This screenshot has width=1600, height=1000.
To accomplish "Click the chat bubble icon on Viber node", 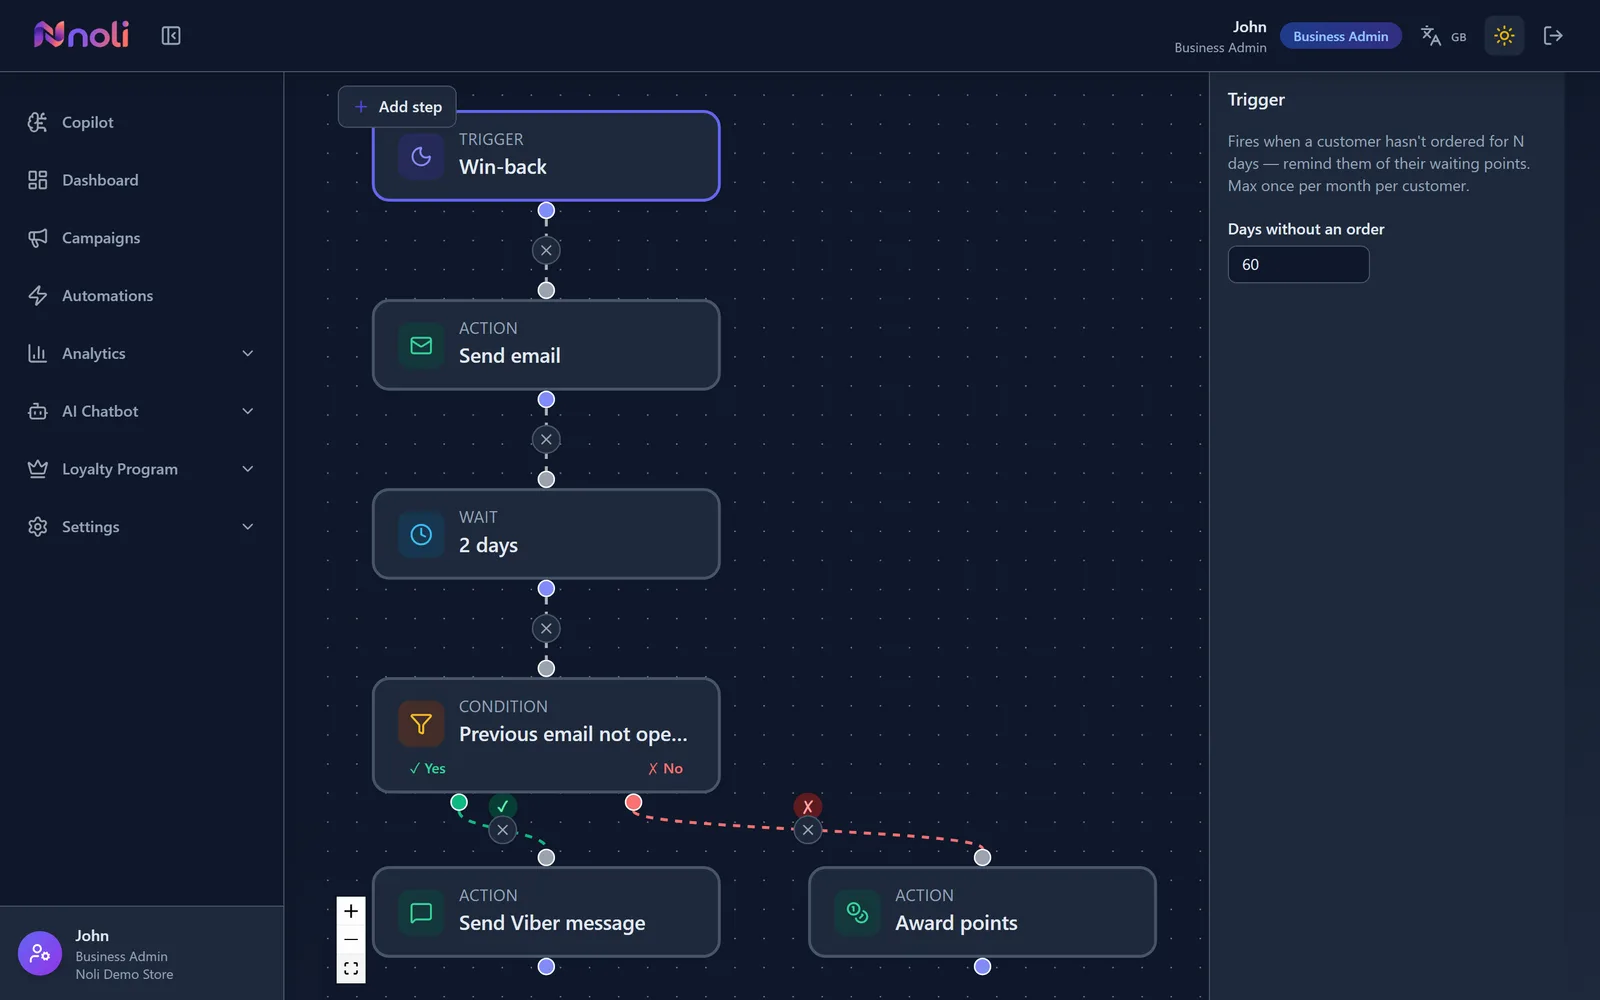I will [421, 912].
